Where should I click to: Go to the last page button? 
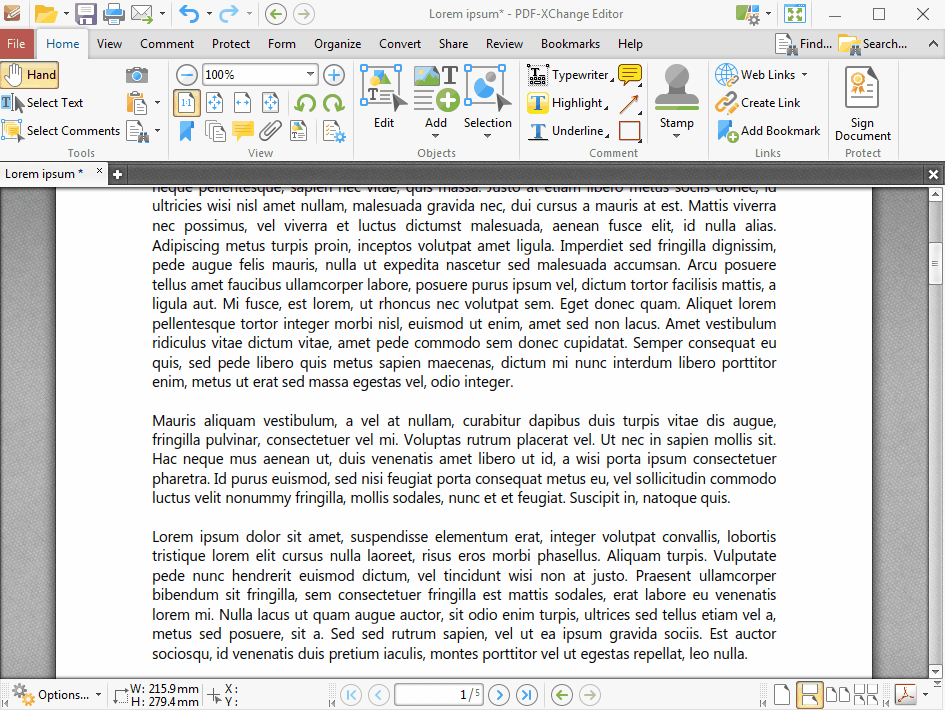point(527,695)
